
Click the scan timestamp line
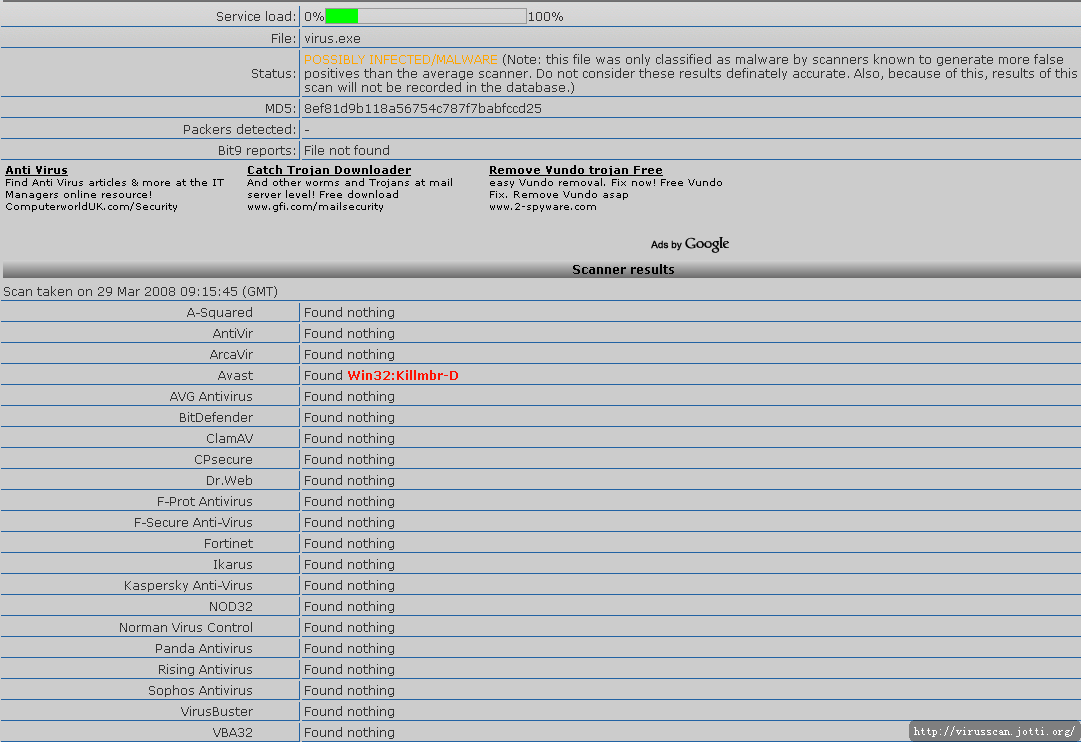point(140,291)
